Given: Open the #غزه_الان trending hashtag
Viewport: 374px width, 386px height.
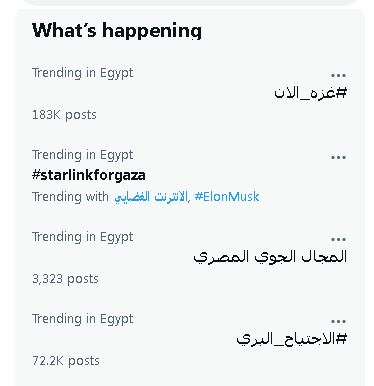Looking at the screenshot, I should pyautogui.click(x=310, y=93).
